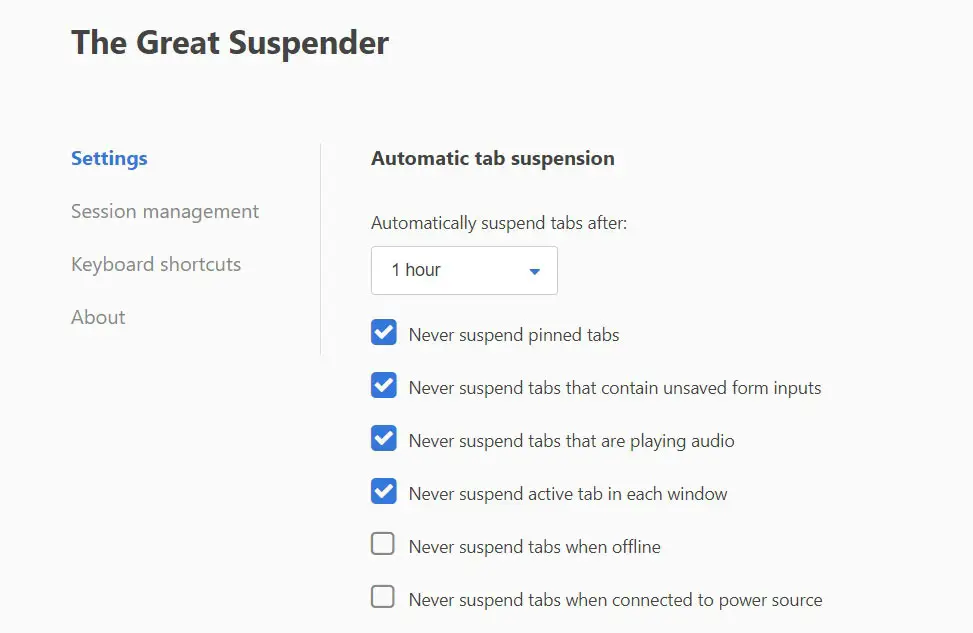Click 'Never suspend tabs when connected to power source' text
This screenshot has height=633, width=973.
point(615,600)
